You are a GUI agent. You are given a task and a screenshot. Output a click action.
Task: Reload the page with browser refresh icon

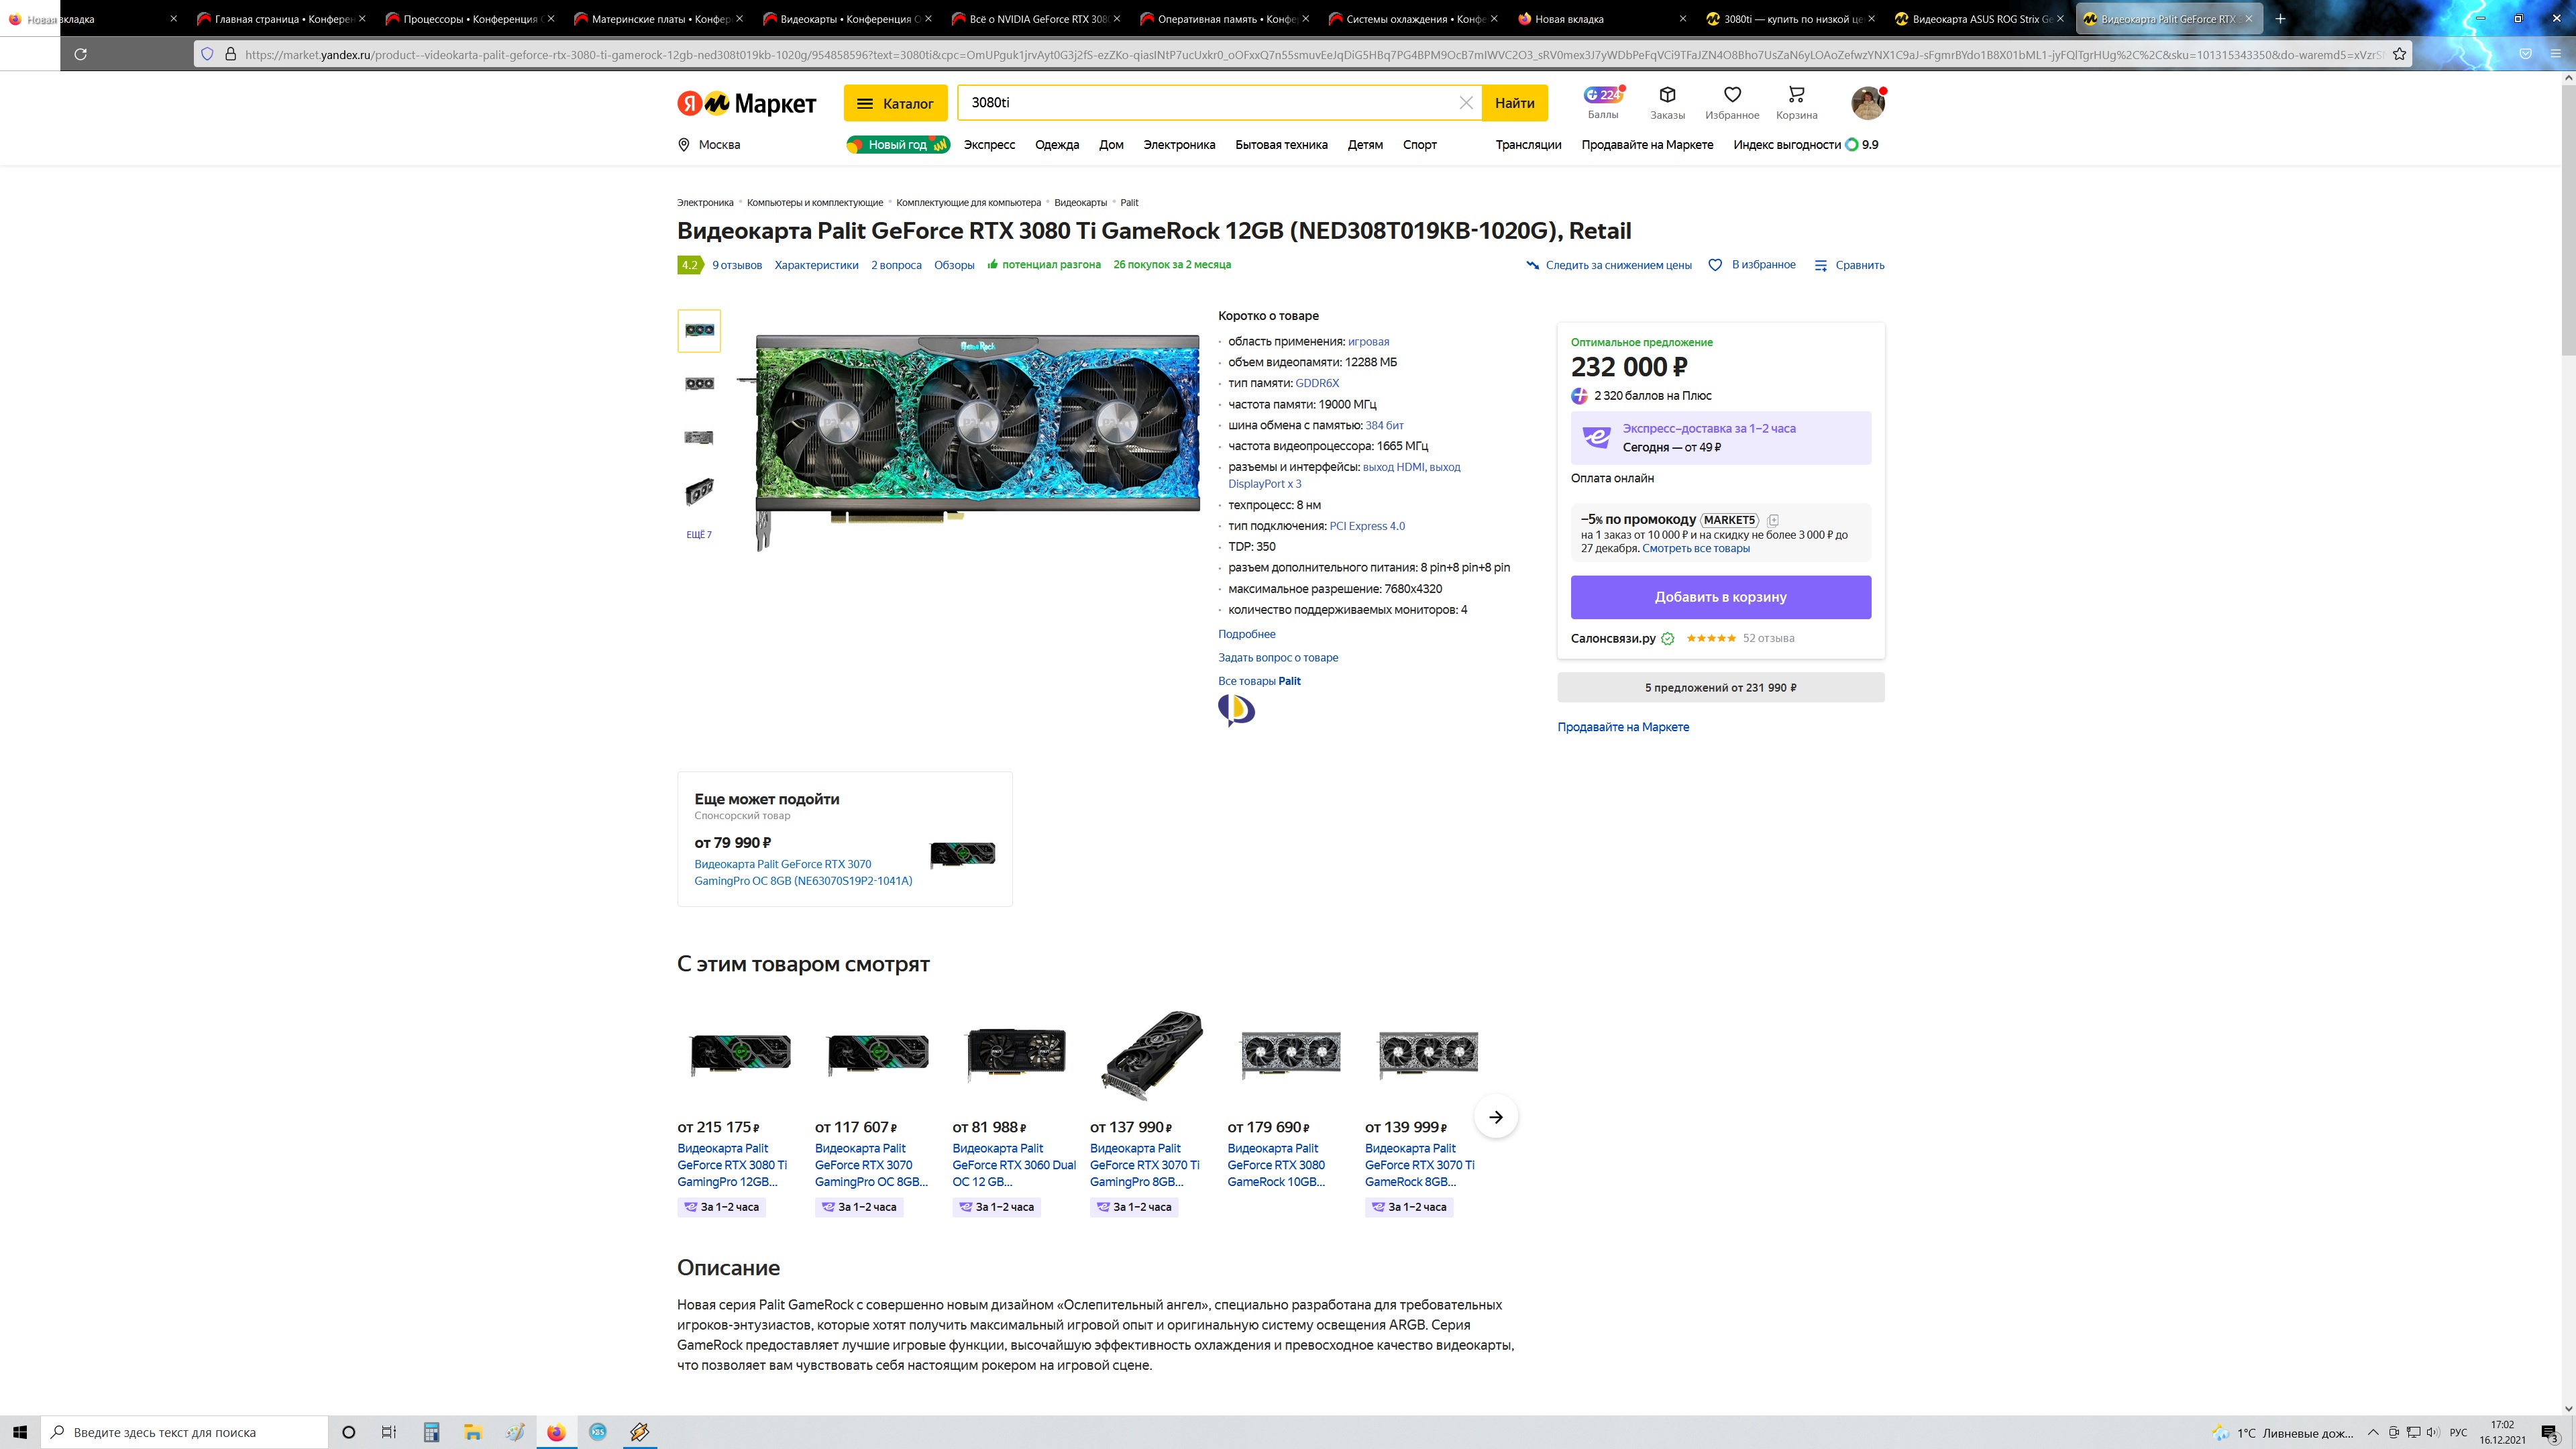(81, 54)
